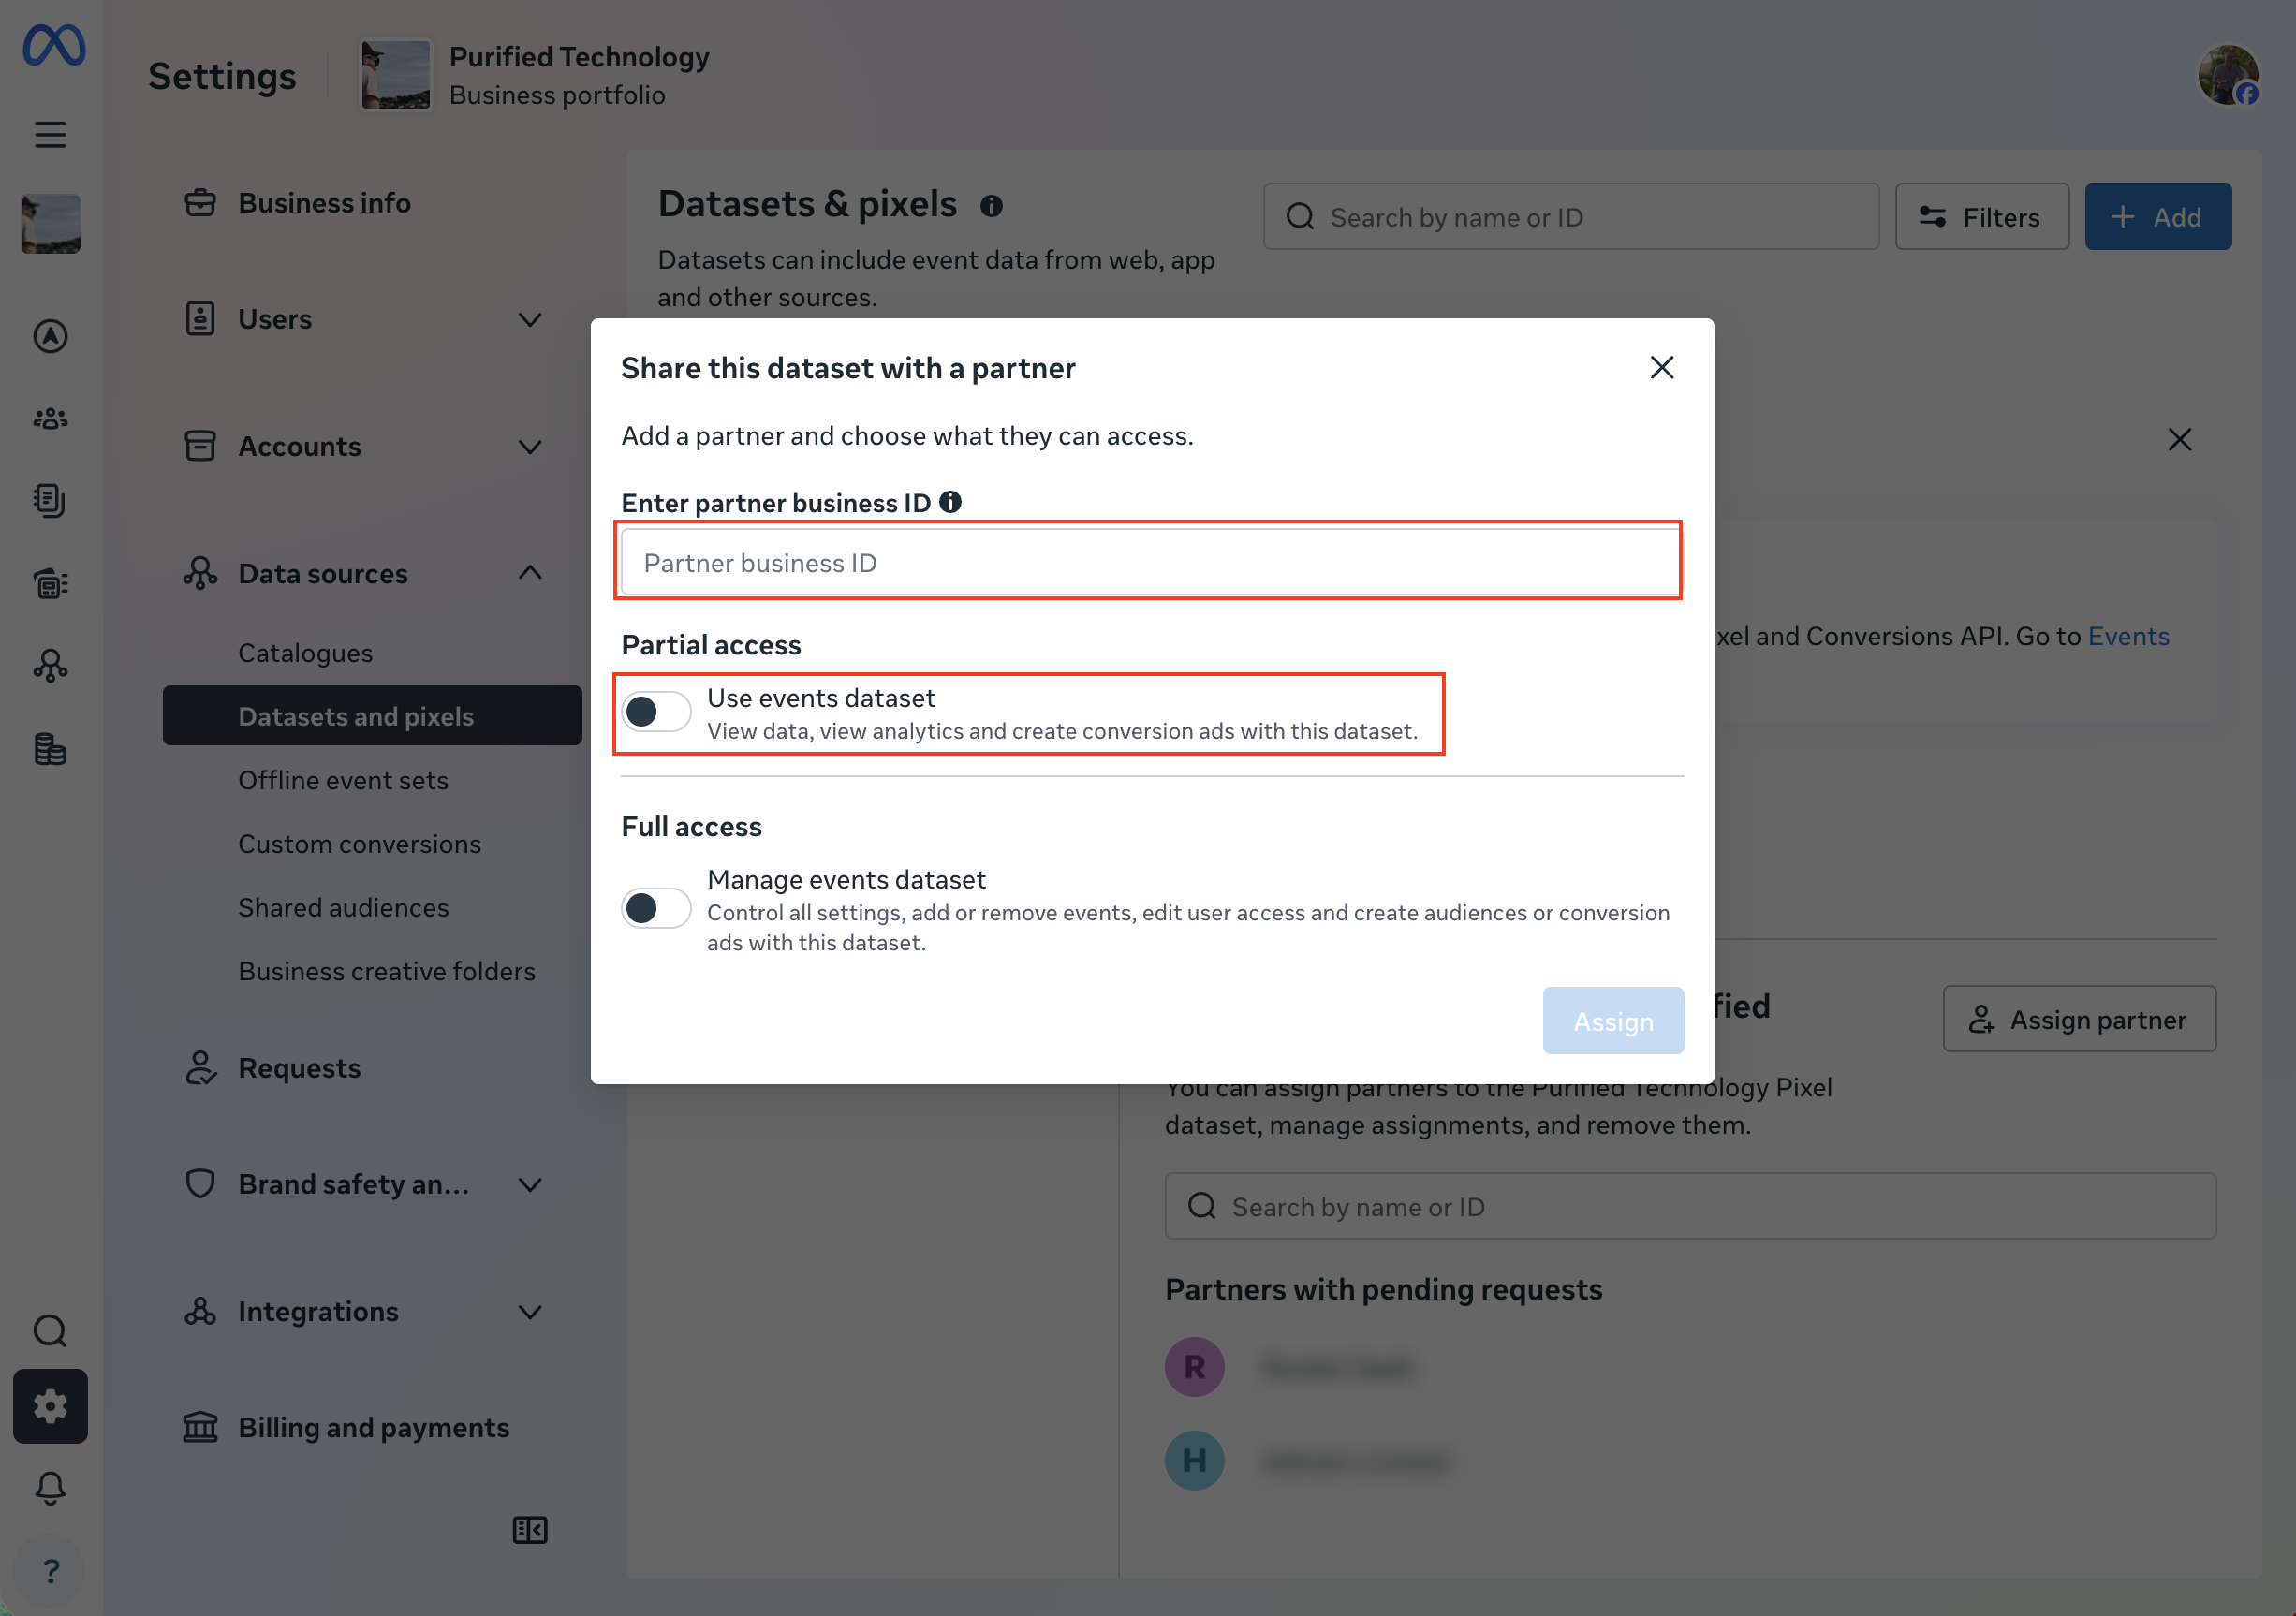The height and width of the screenshot is (1616, 2296).
Task: Click the Users card icon in sidebar
Action: point(200,320)
